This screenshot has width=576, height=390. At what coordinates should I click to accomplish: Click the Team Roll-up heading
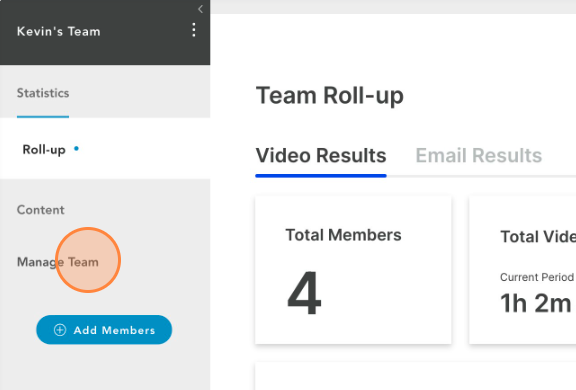[x=330, y=95]
